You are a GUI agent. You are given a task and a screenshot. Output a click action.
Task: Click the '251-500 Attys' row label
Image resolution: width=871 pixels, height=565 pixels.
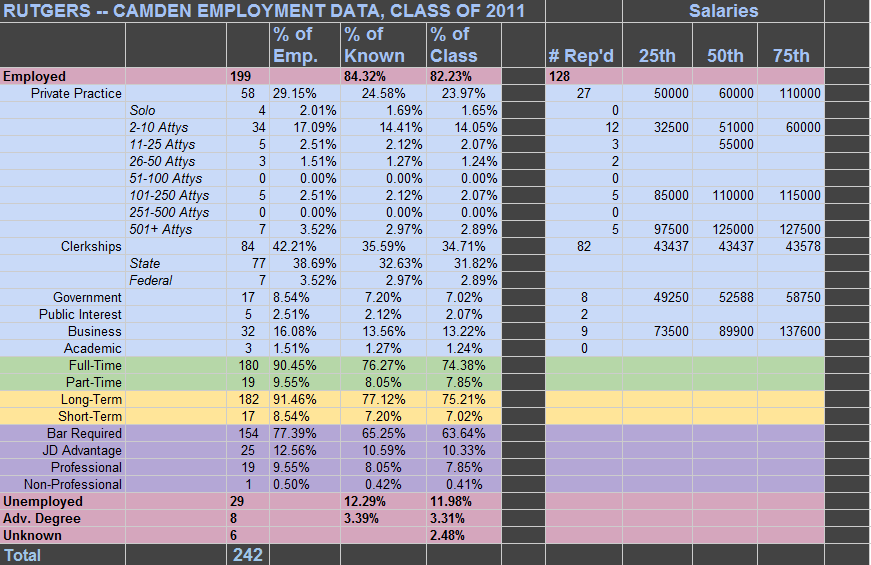pyautogui.click(x=169, y=213)
